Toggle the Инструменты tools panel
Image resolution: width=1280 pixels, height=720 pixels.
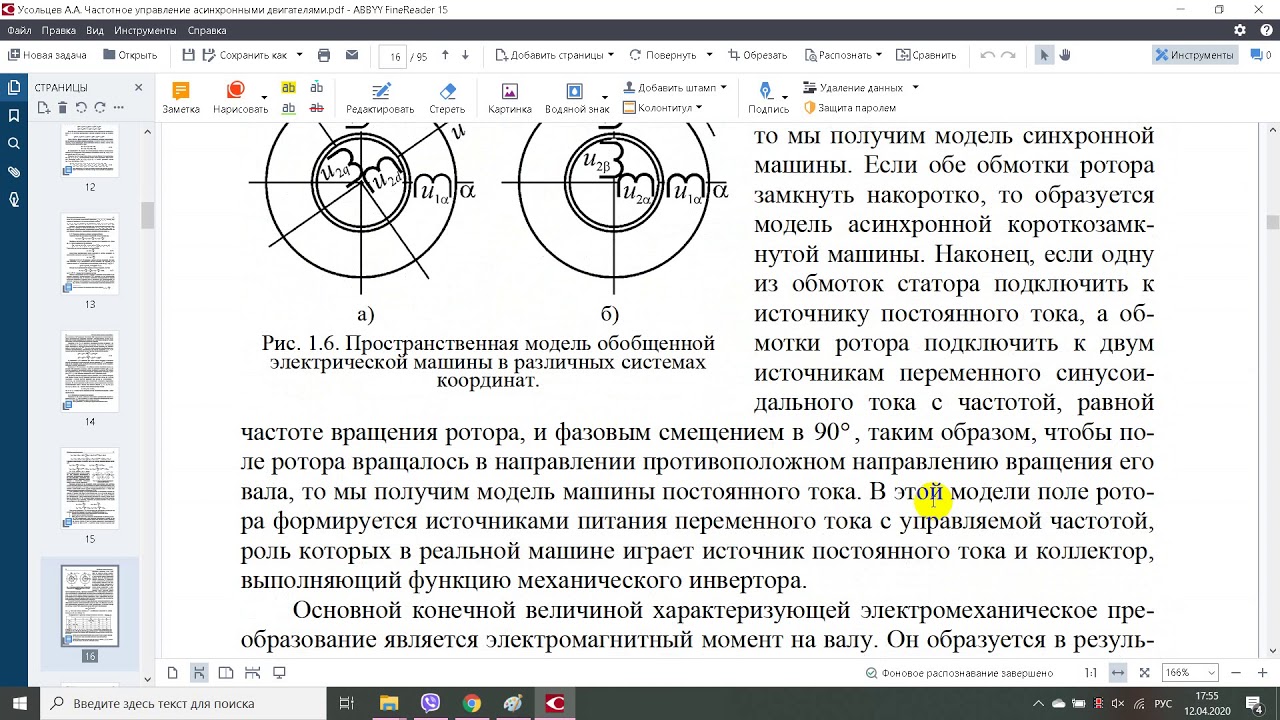click(1195, 55)
